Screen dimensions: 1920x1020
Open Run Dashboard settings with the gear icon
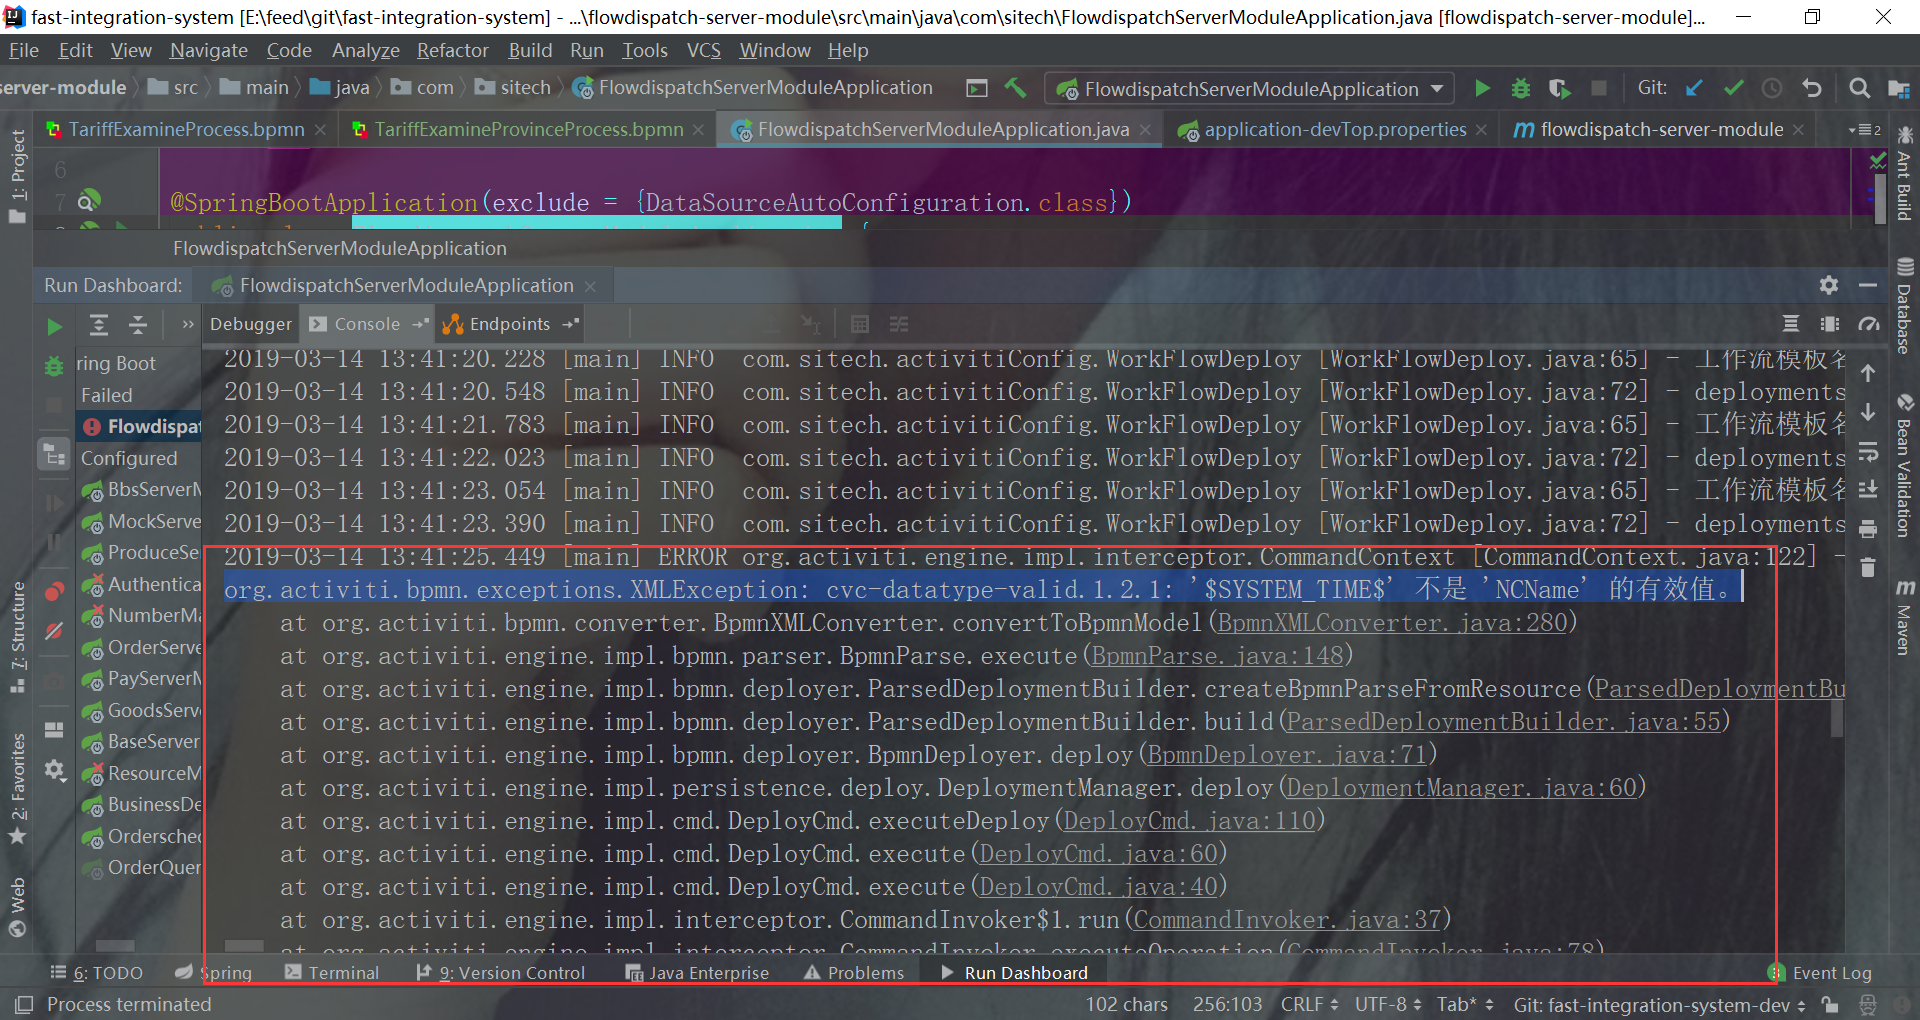[1829, 285]
